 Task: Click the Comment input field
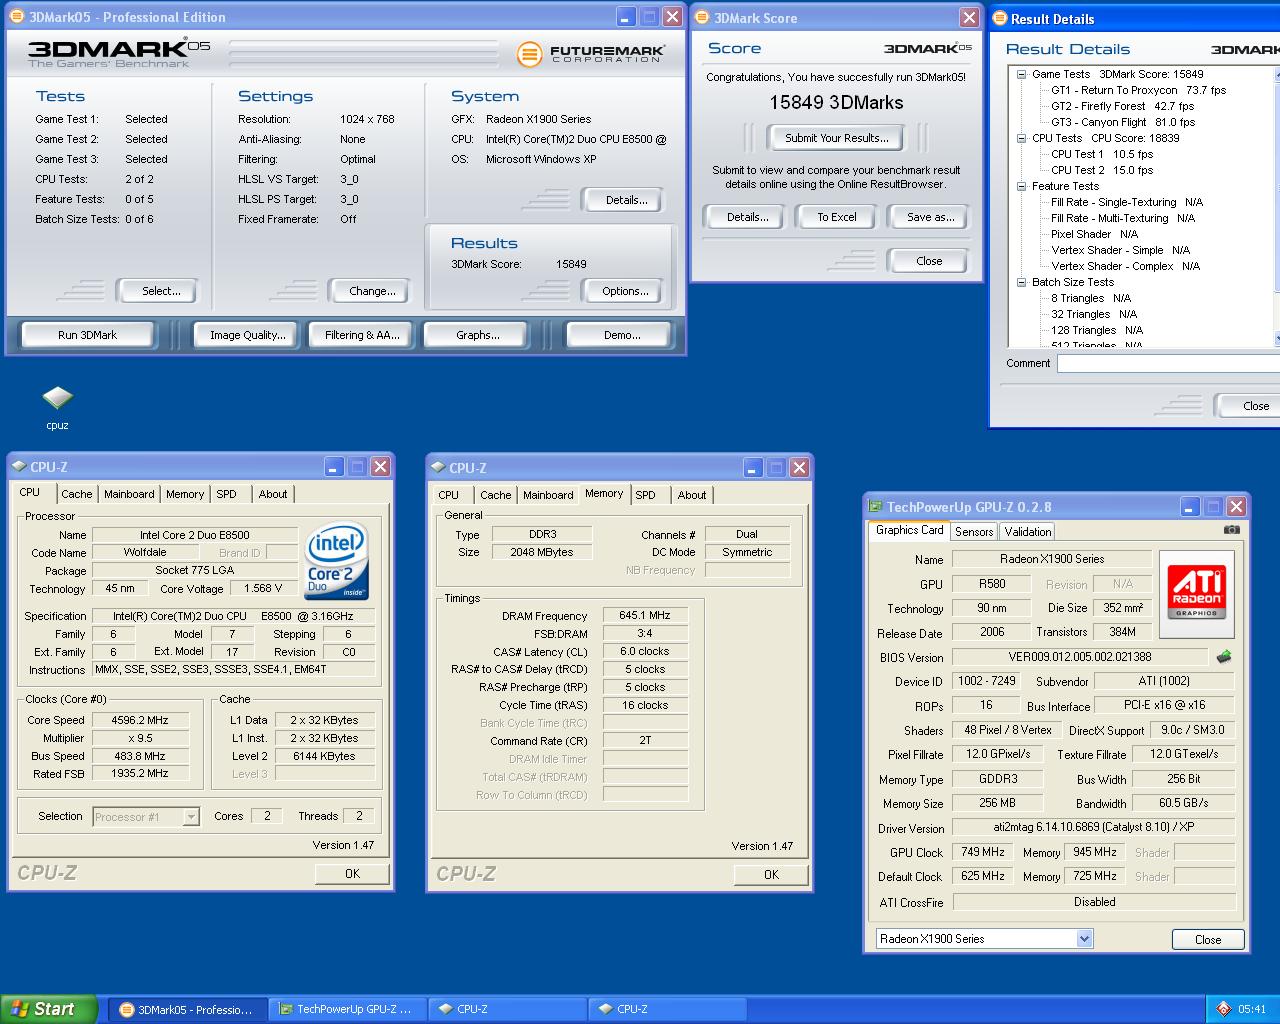click(x=1168, y=364)
